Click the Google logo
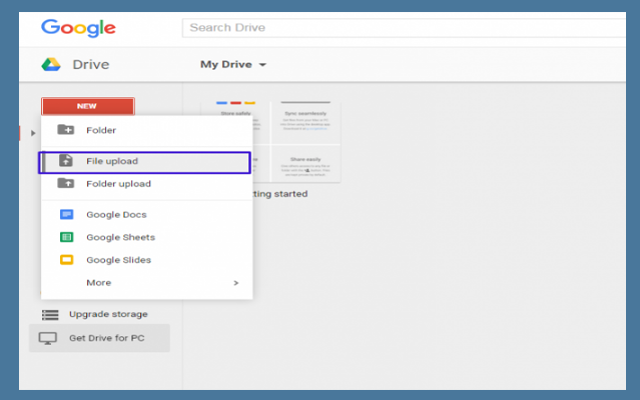Screen dimensions: 640x400 [x=78, y=28]
